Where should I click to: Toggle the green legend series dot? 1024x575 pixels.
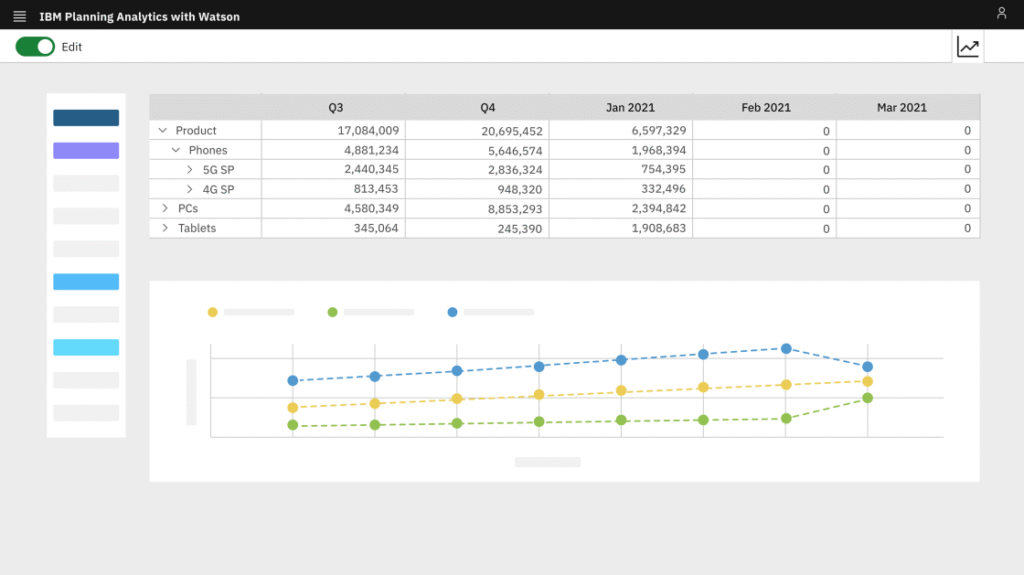[x=332, y=312]
